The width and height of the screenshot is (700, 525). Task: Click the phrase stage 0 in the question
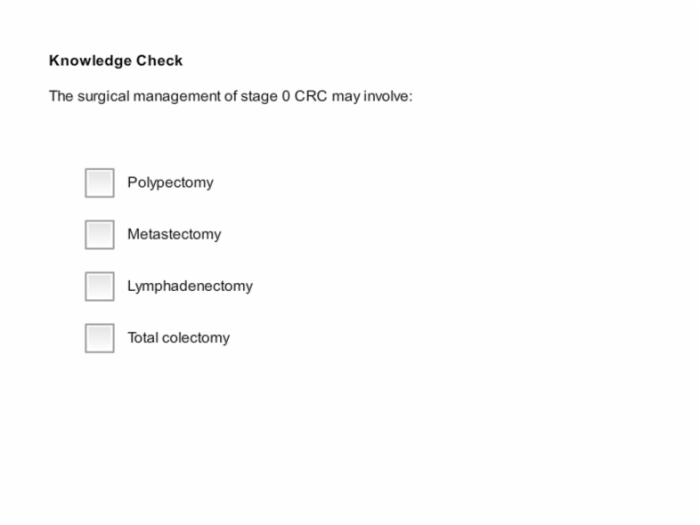pos(265,96)
